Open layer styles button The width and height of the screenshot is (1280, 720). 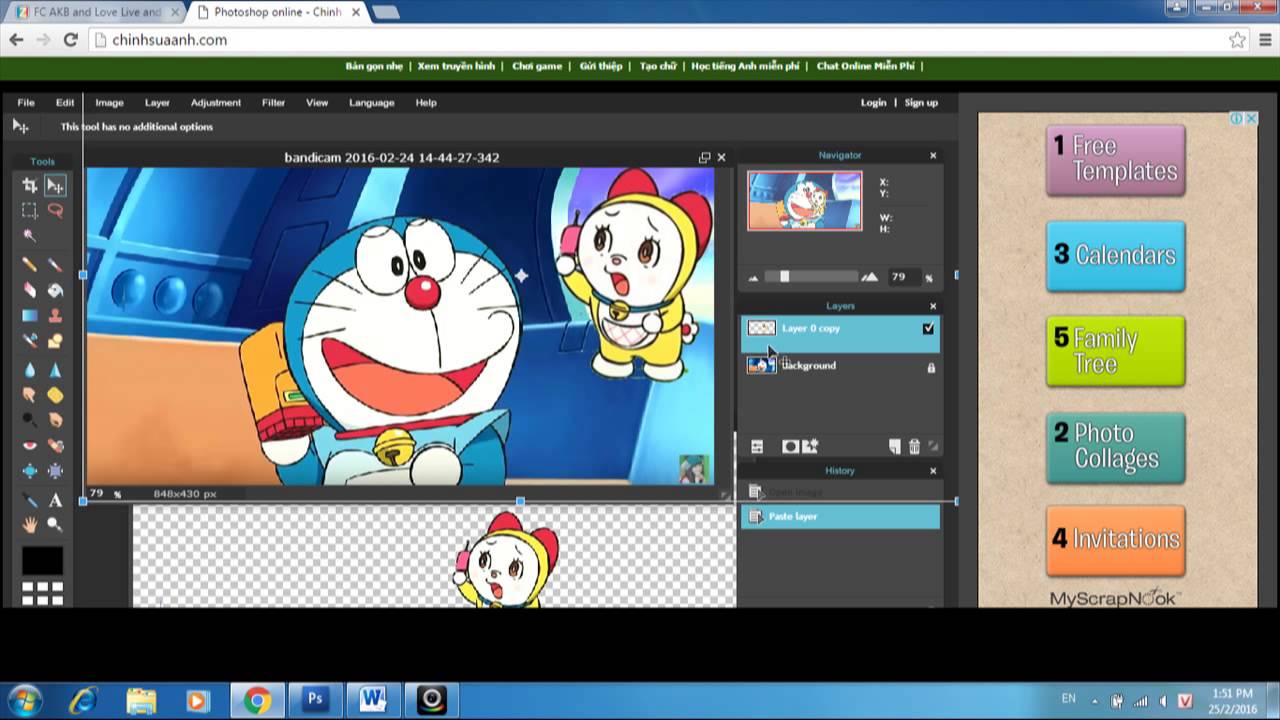[810, 447]
